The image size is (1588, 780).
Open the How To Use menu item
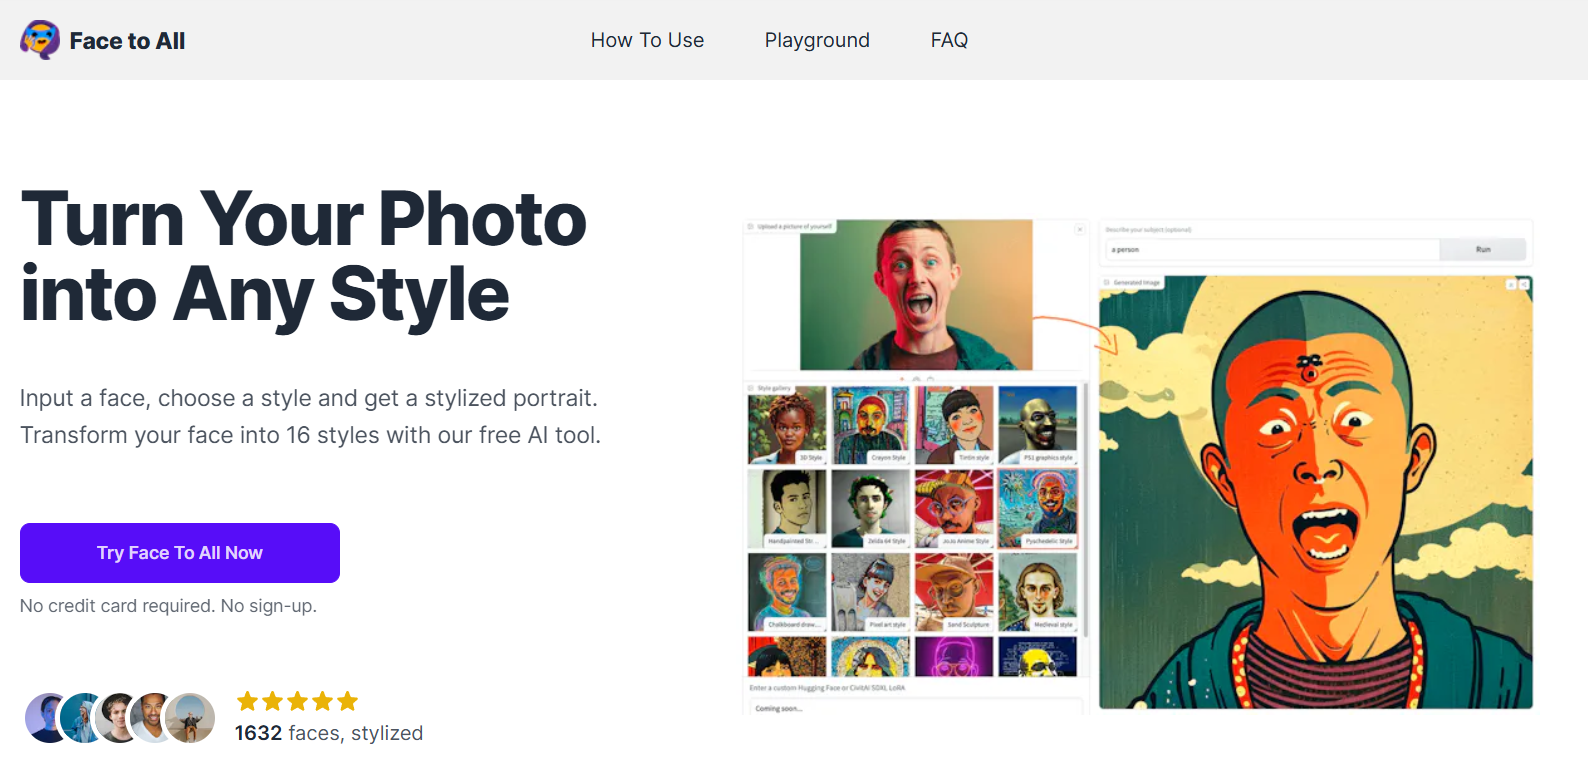tap(647, 40)
